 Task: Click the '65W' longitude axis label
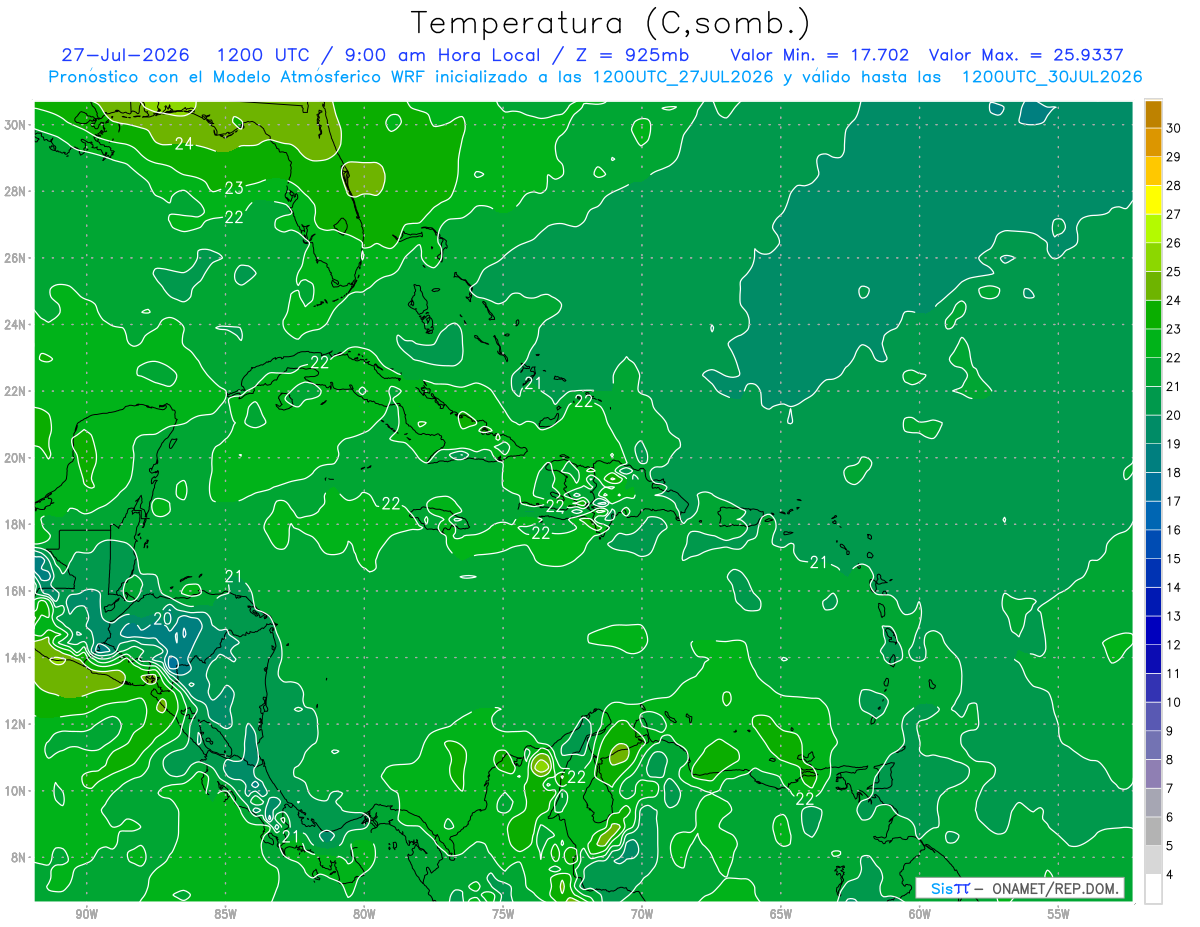tap(781, 914)
